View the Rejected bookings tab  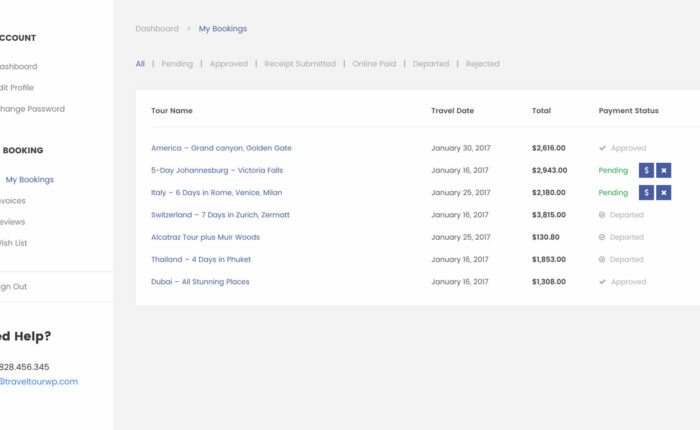[482, 64]
